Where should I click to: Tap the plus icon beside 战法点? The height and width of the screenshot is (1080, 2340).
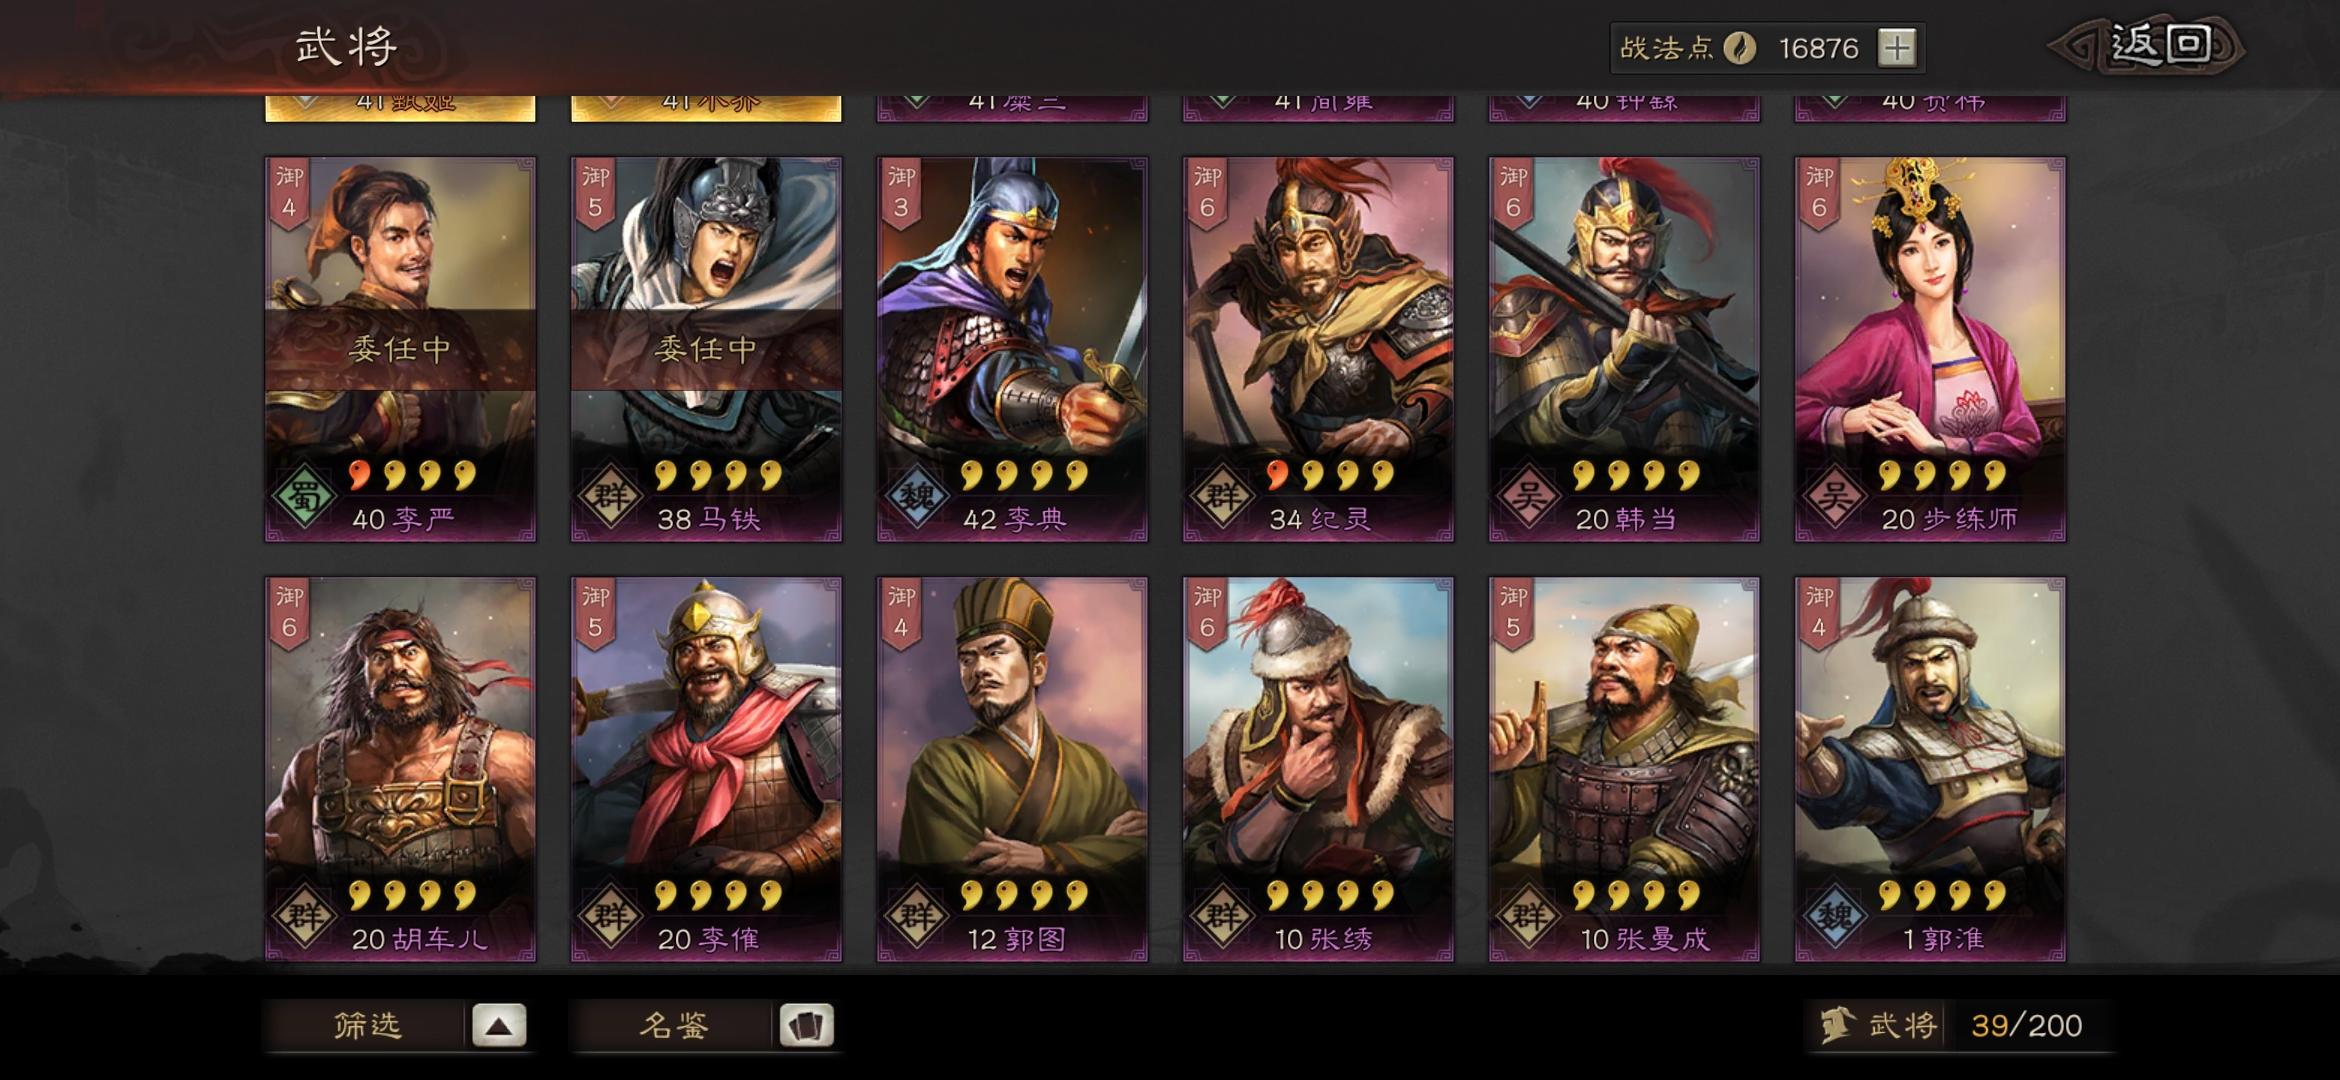pos(1896,48)
